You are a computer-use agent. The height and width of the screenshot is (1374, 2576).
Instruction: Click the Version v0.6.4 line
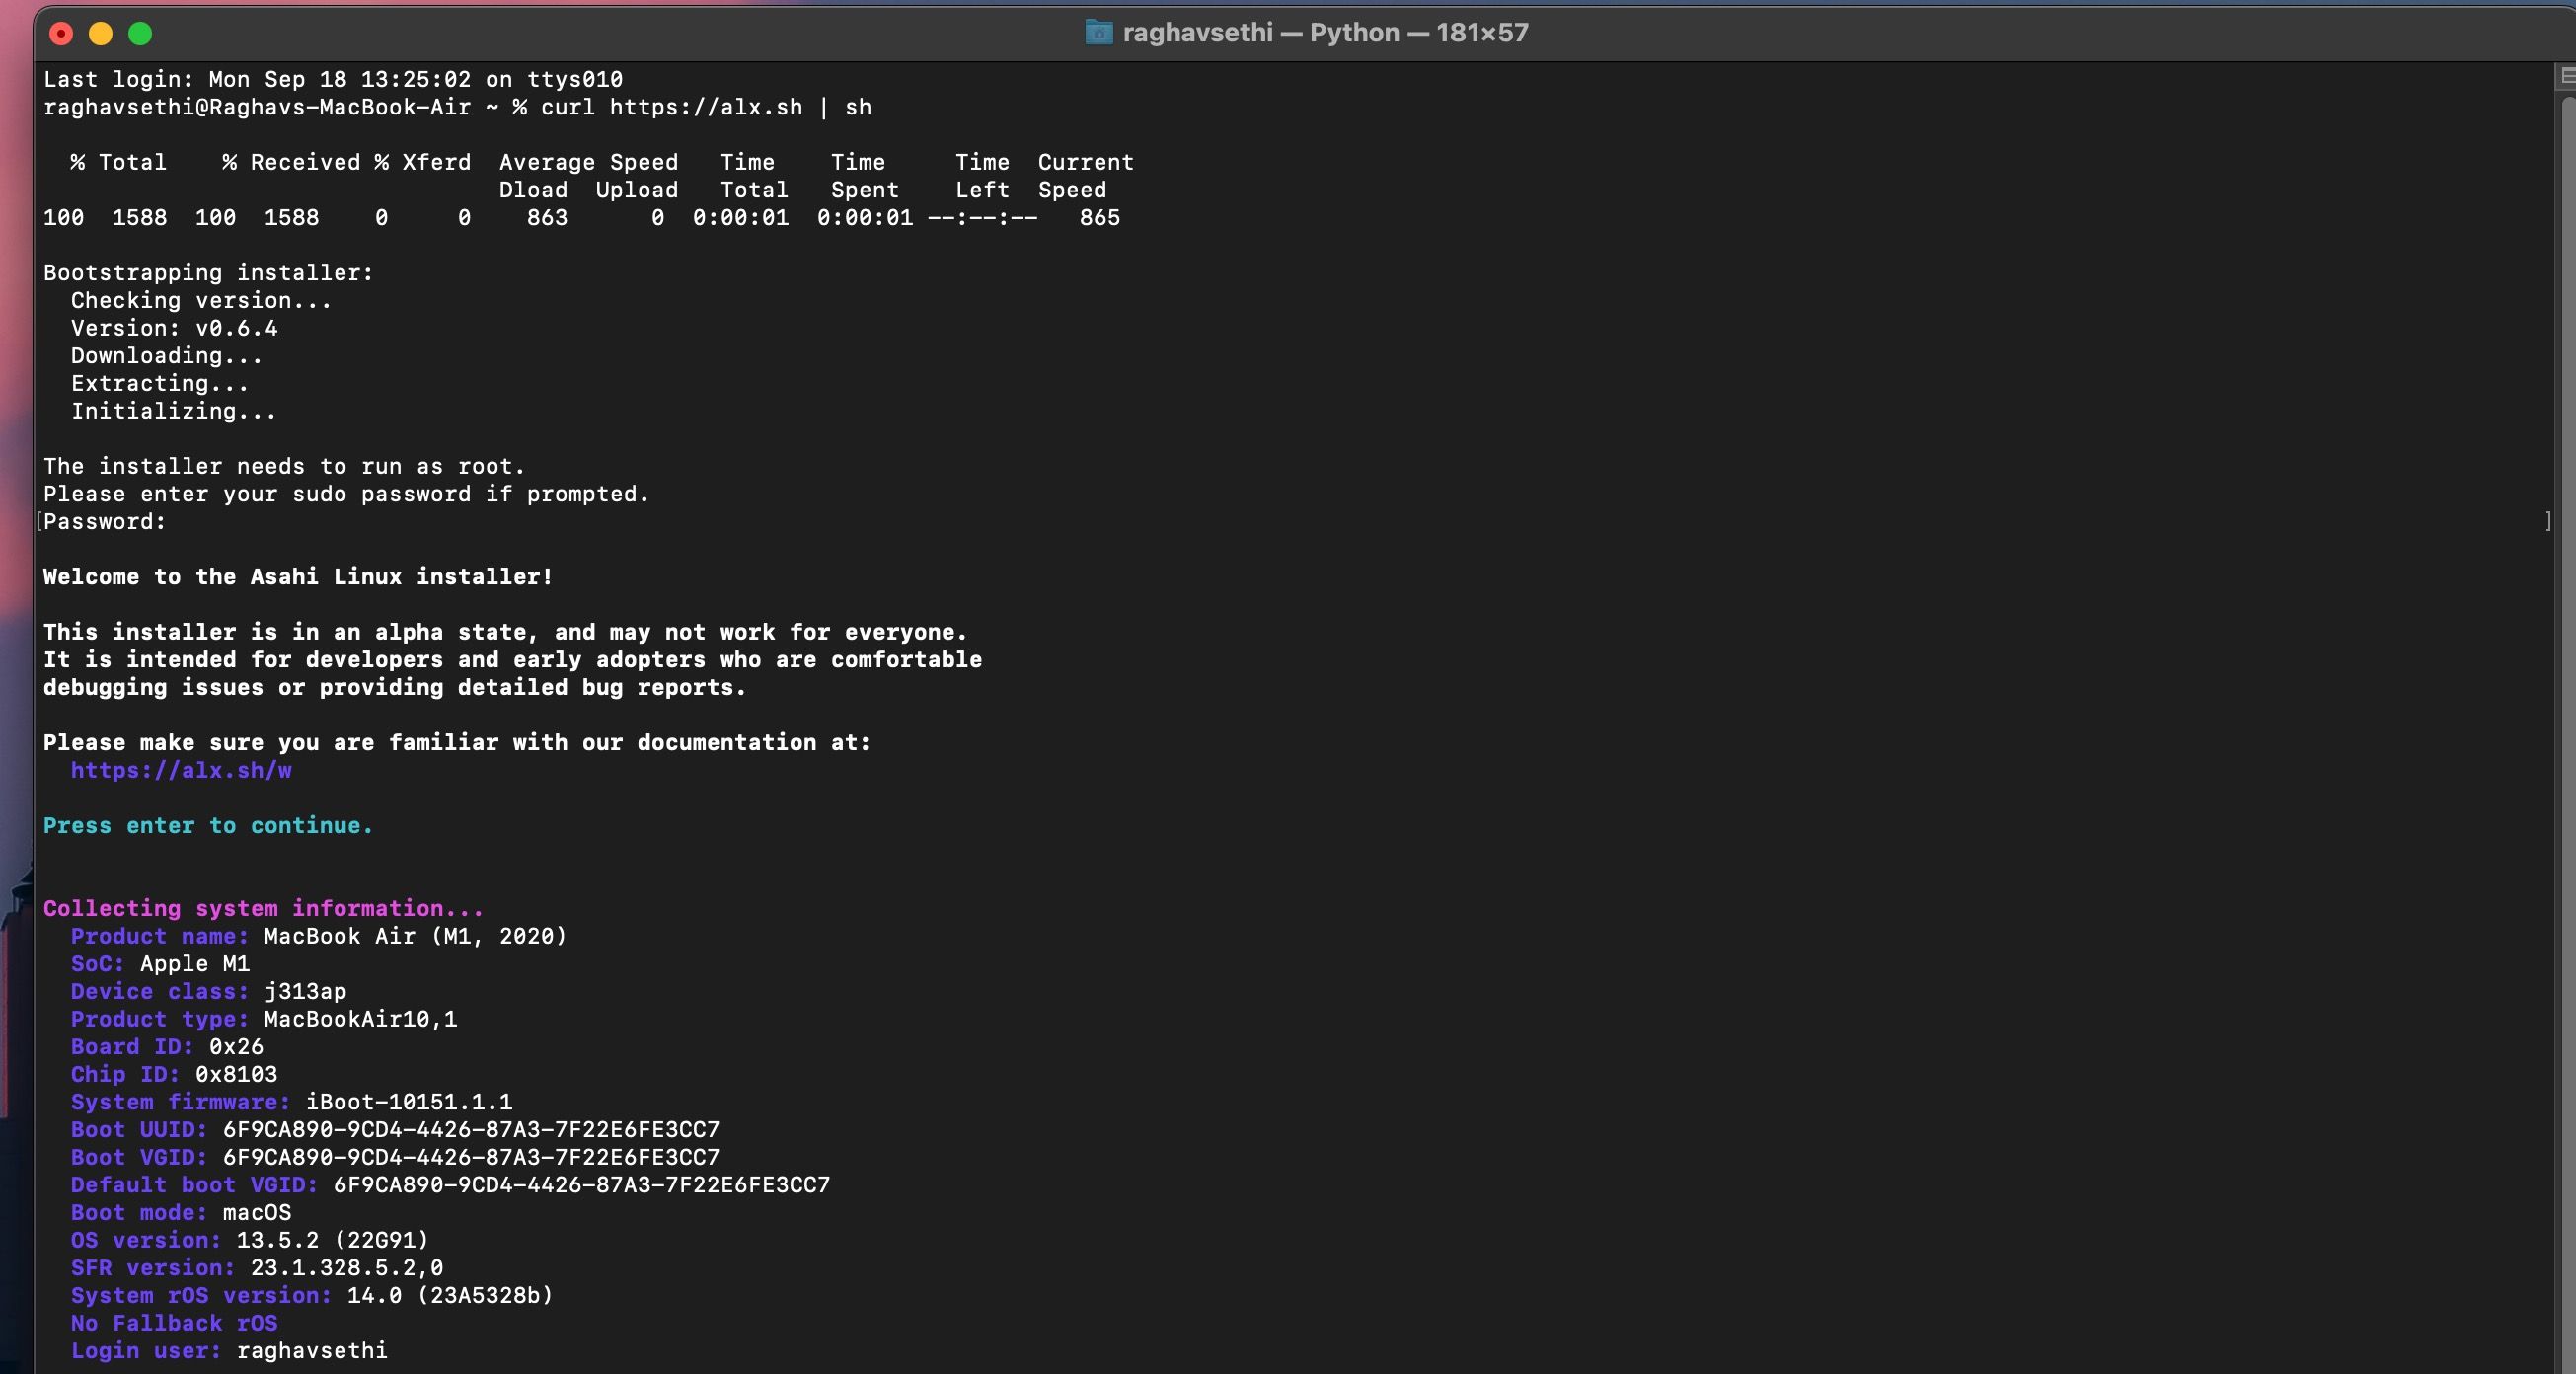(x=173, y=327)
